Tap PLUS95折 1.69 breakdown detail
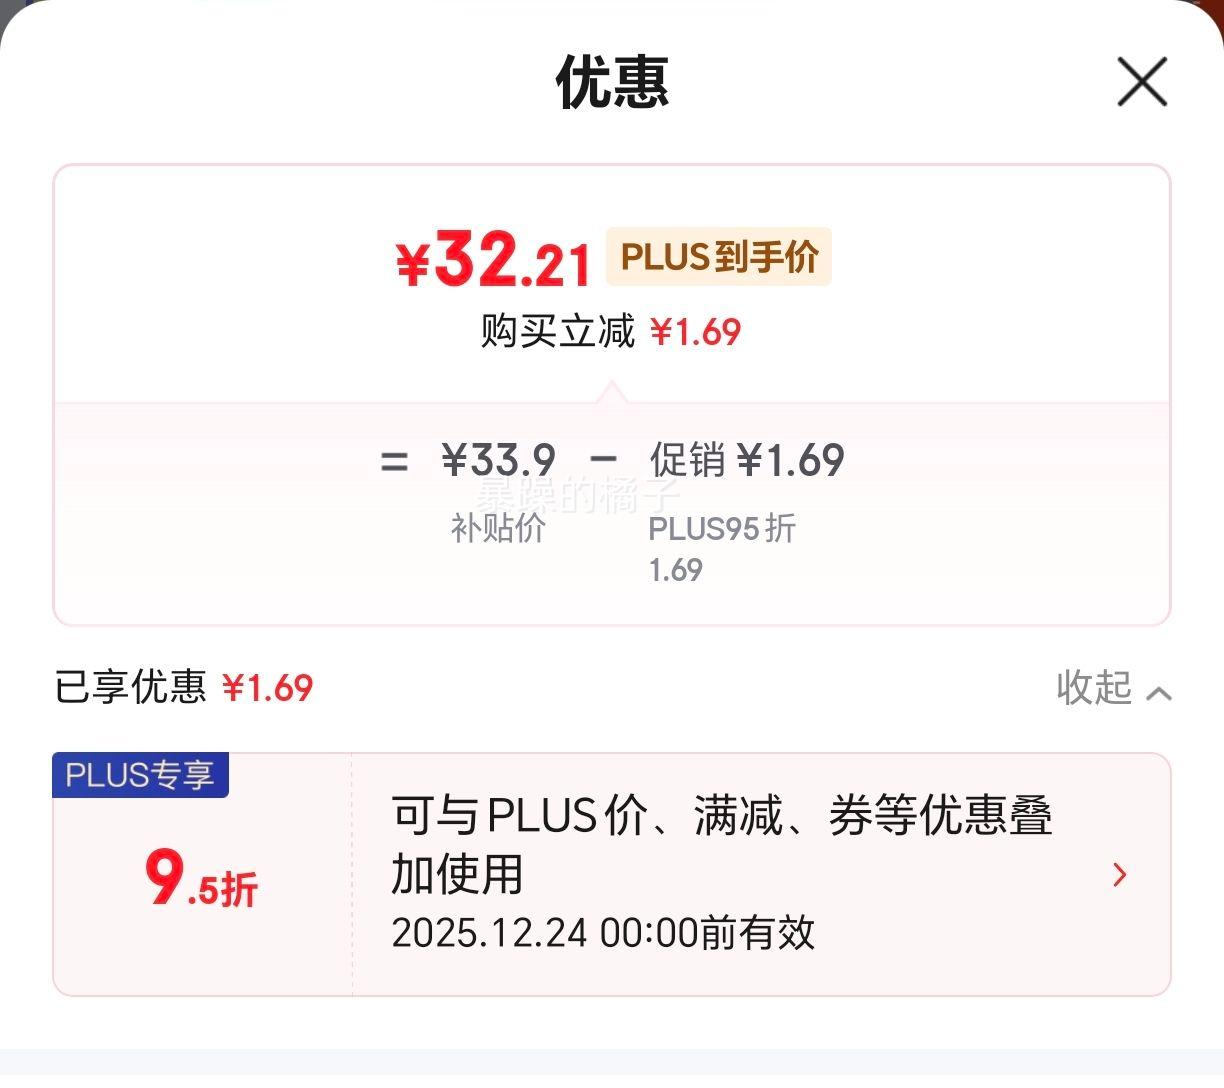Screen dimensions: 1224x1088 coord(722,549)
